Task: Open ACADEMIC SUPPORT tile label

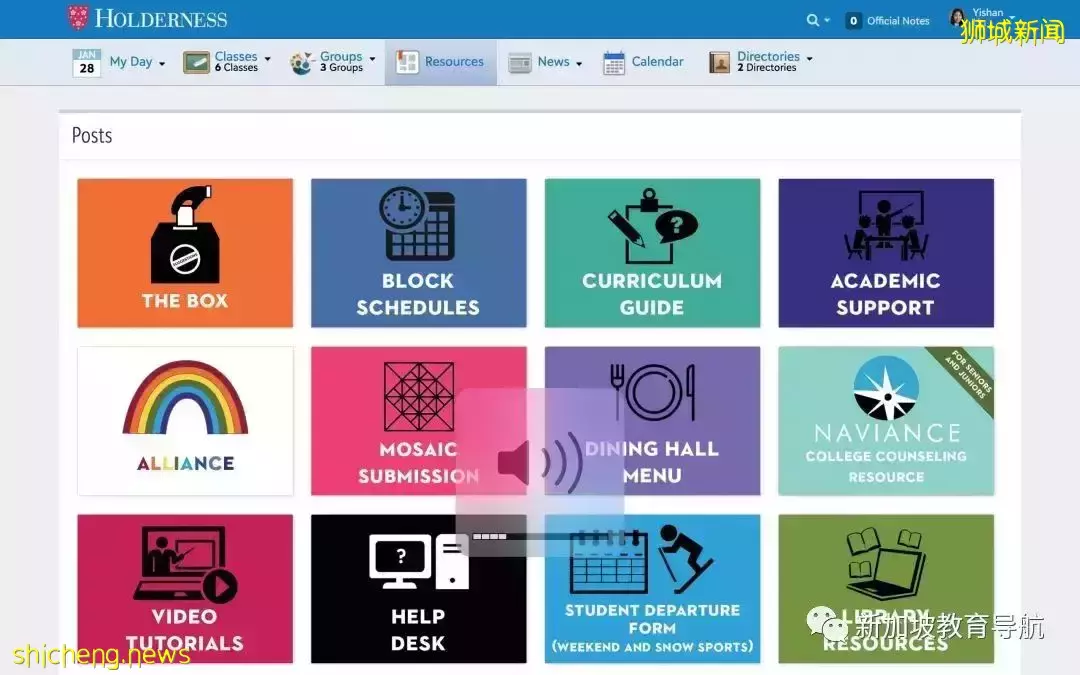Action: 886,294
